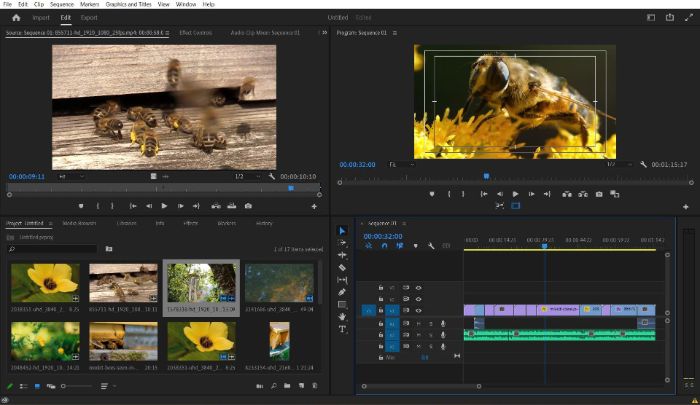700x405 pixels.
Task: Open Project panel hamburger menu
Action: pyautogui.click(x=50, y=223)
